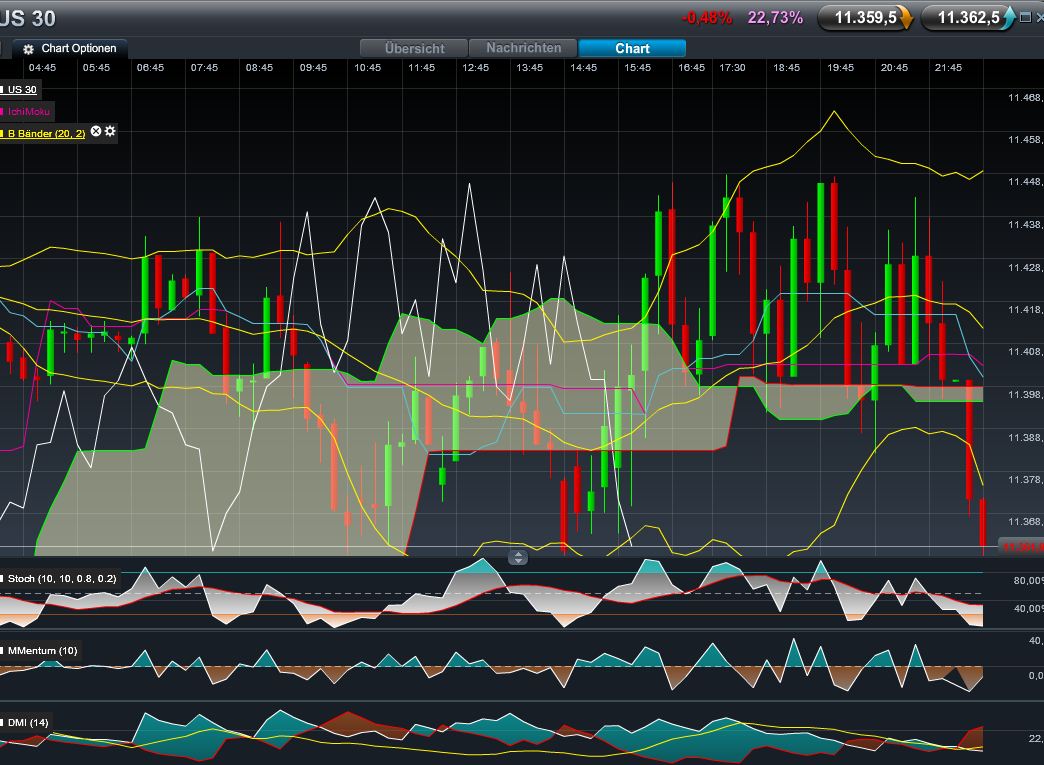Click the detach window icon beside the buy price
This screenshot has width=1044, height=765.
point(1026,17)
